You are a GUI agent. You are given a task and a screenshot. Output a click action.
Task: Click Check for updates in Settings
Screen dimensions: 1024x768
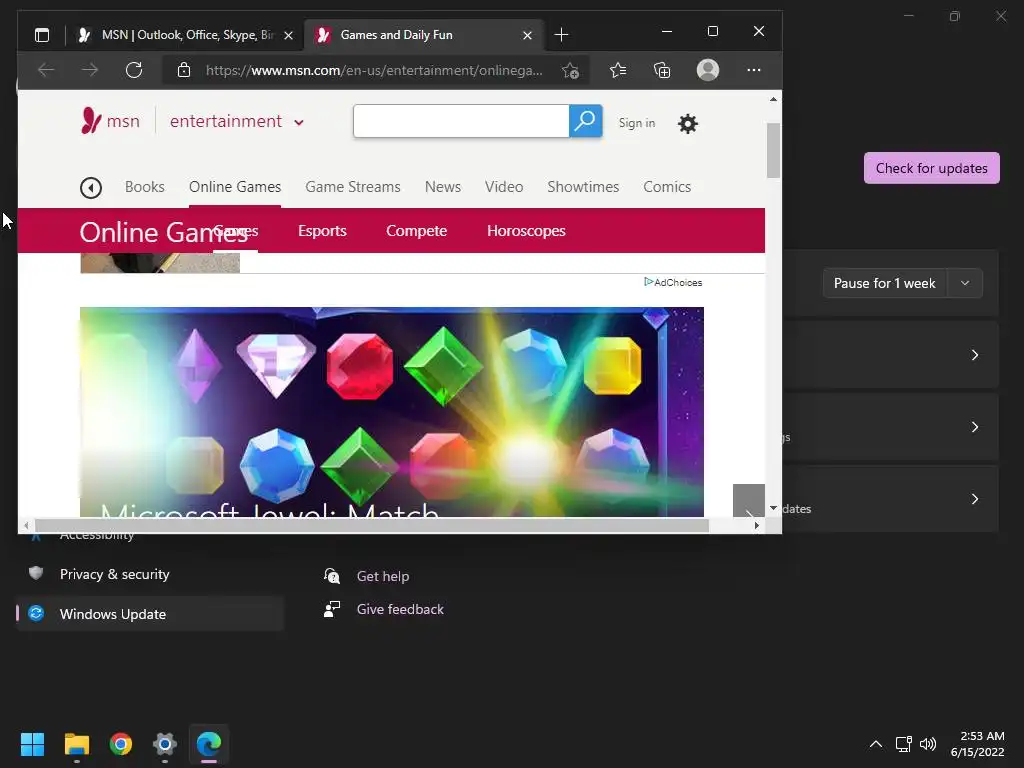point(931,168)
